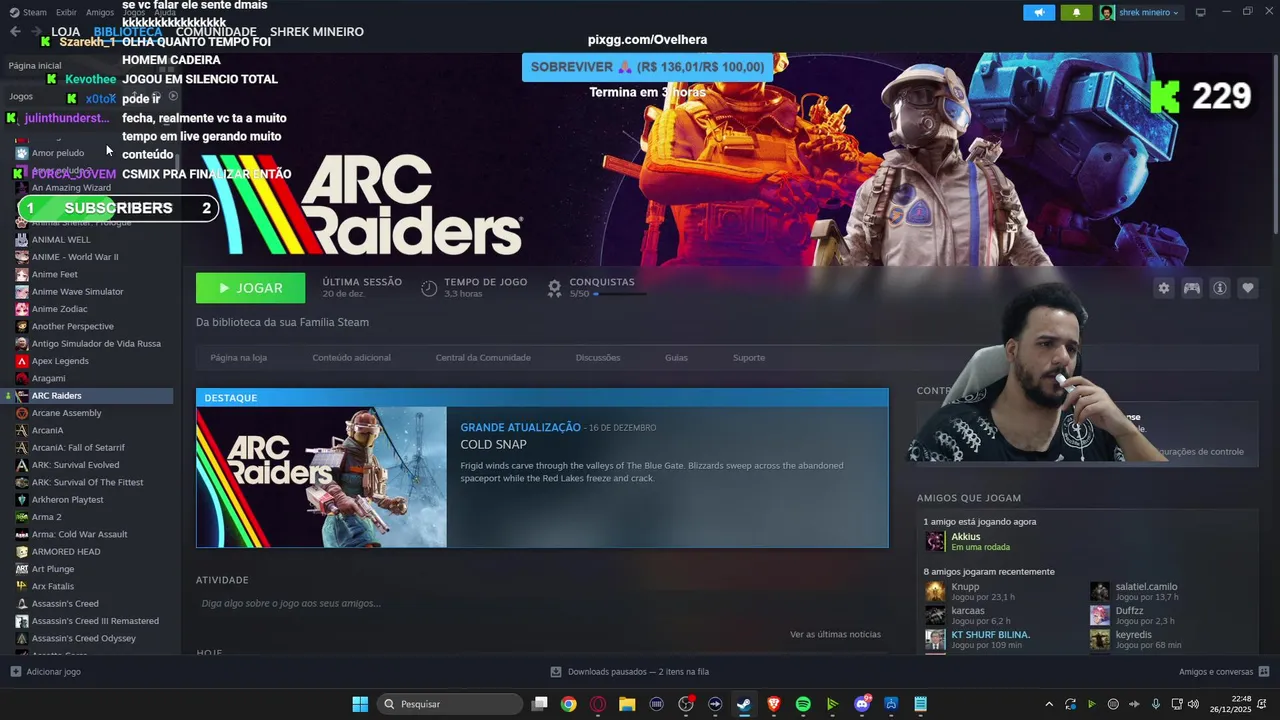Go to LOJA section
The width and height of the screenshot is (1280, 720).
tap(66, 32)
